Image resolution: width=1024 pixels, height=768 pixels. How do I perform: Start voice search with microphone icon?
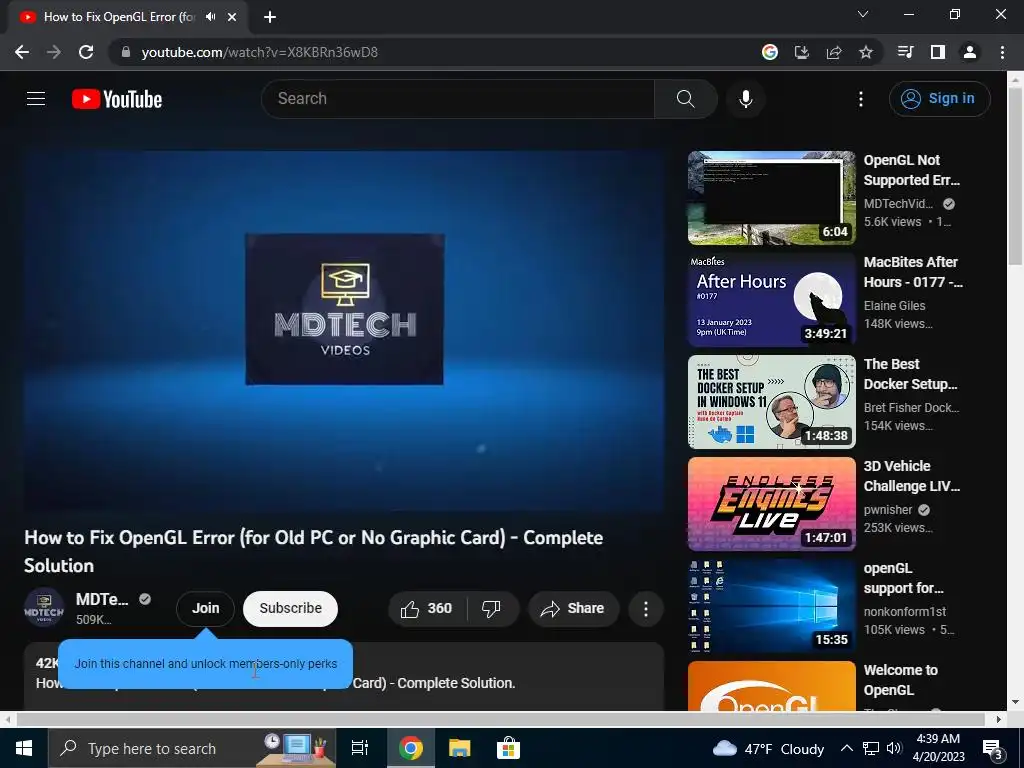coord(745,99)
